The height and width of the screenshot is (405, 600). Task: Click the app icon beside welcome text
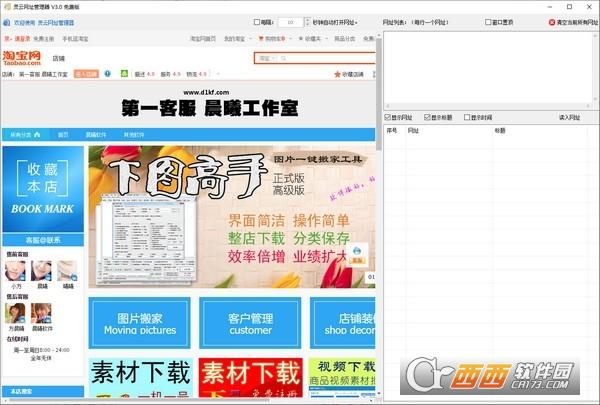pos(7,23)
